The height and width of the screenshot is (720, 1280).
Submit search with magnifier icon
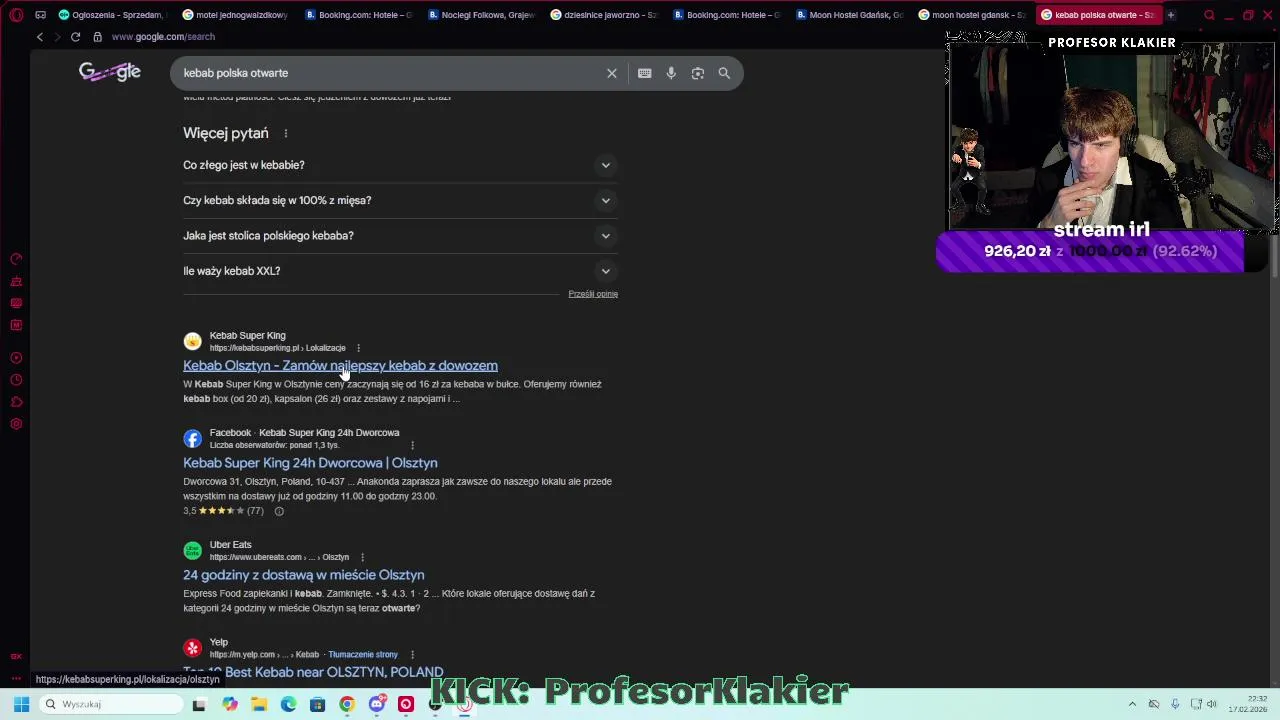pos(724,73)
